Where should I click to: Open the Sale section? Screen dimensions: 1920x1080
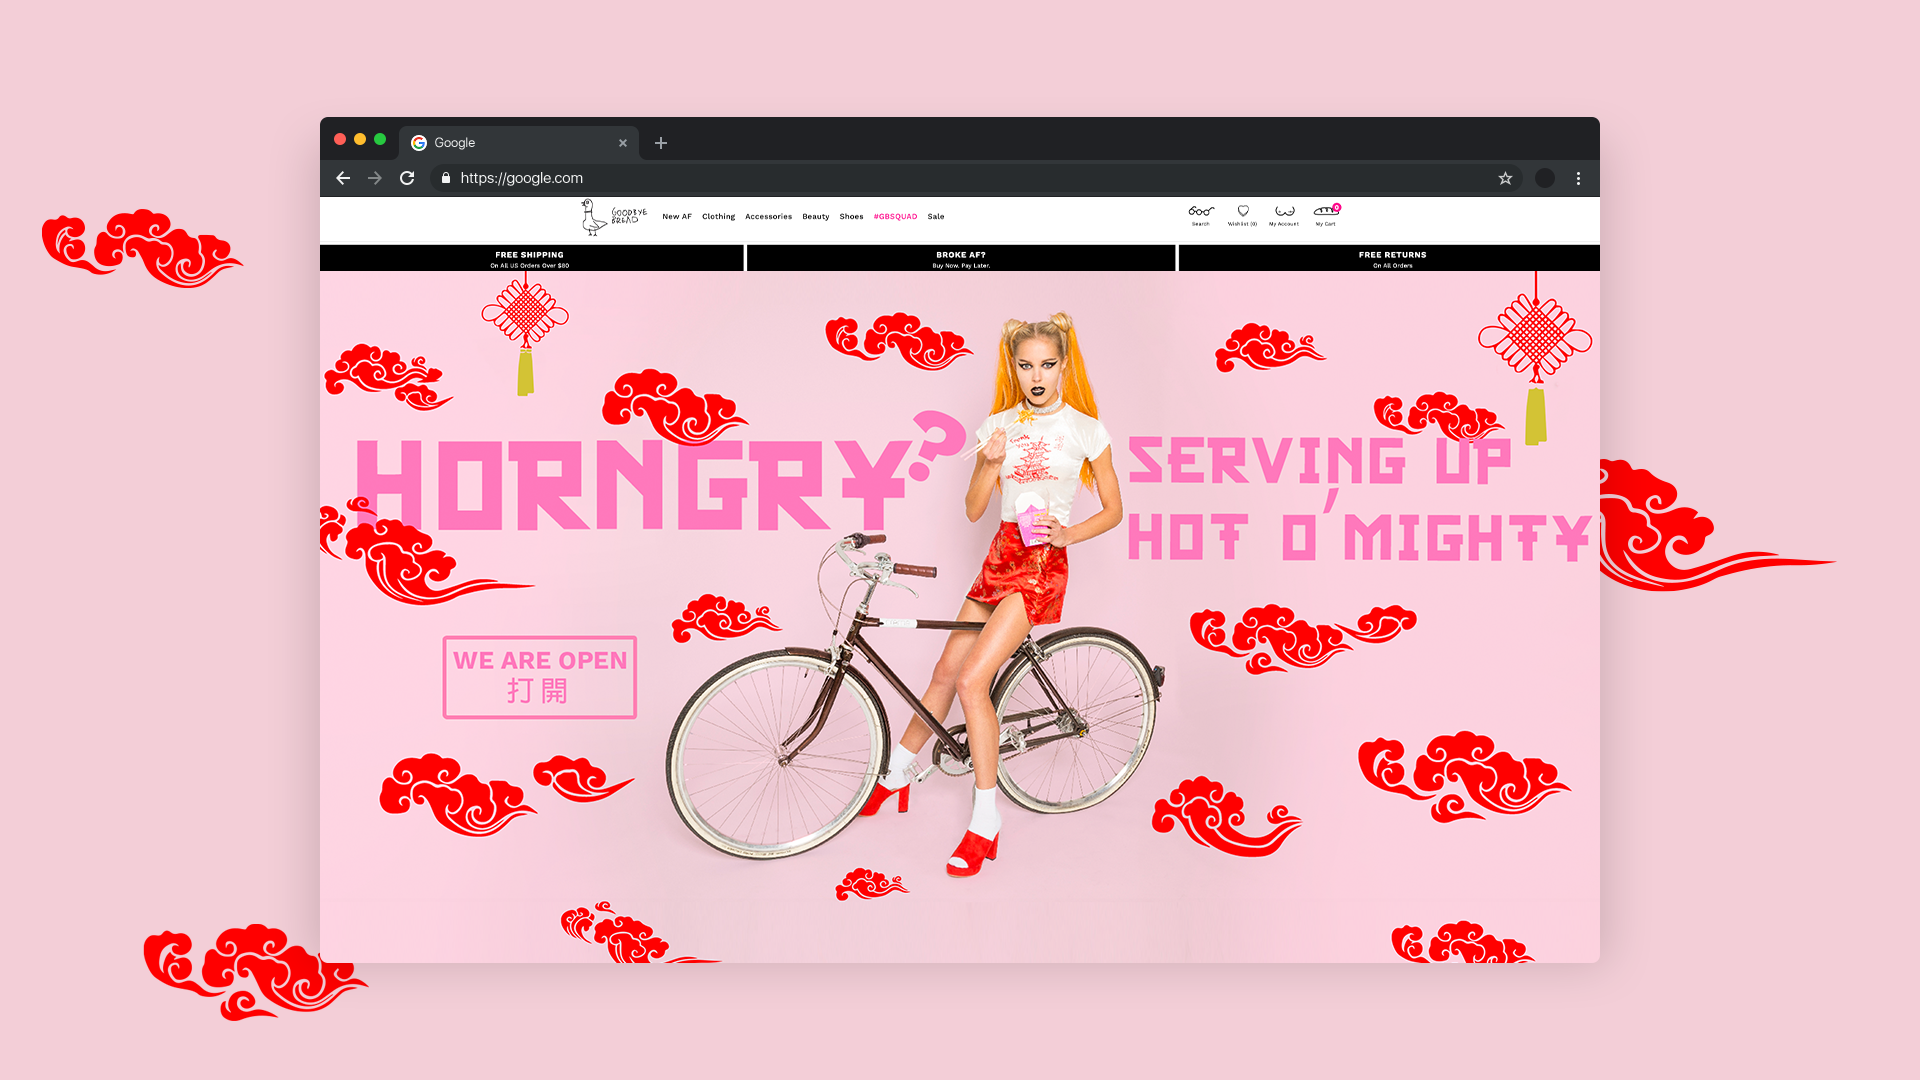[x=936, y=217]
